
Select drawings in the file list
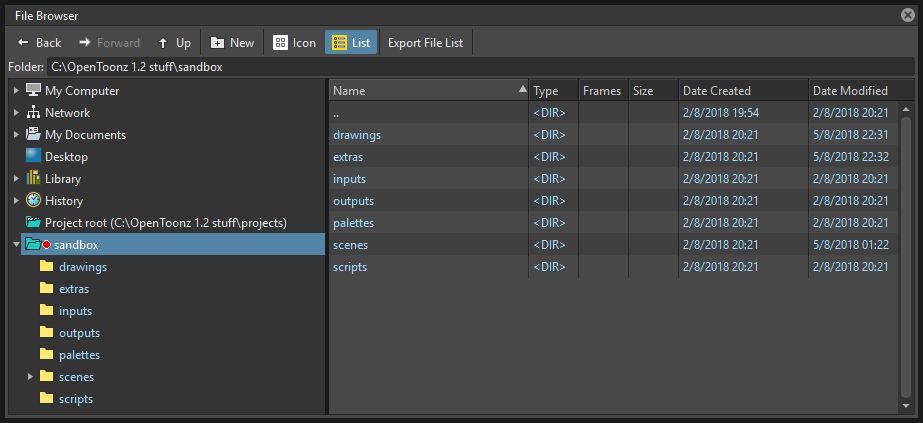[613, 135]
